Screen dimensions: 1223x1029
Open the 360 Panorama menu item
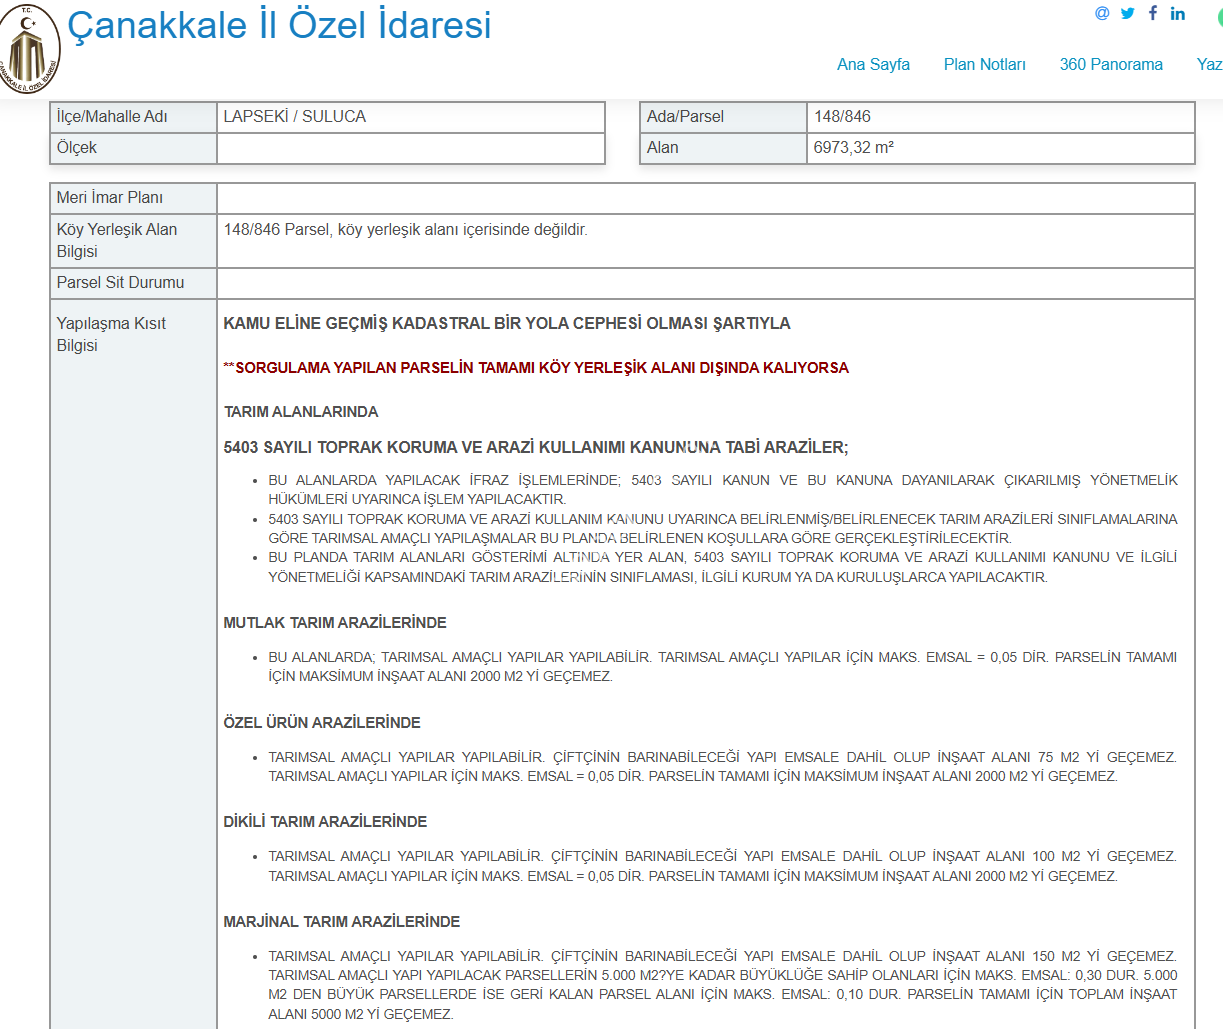[1111, 64]
